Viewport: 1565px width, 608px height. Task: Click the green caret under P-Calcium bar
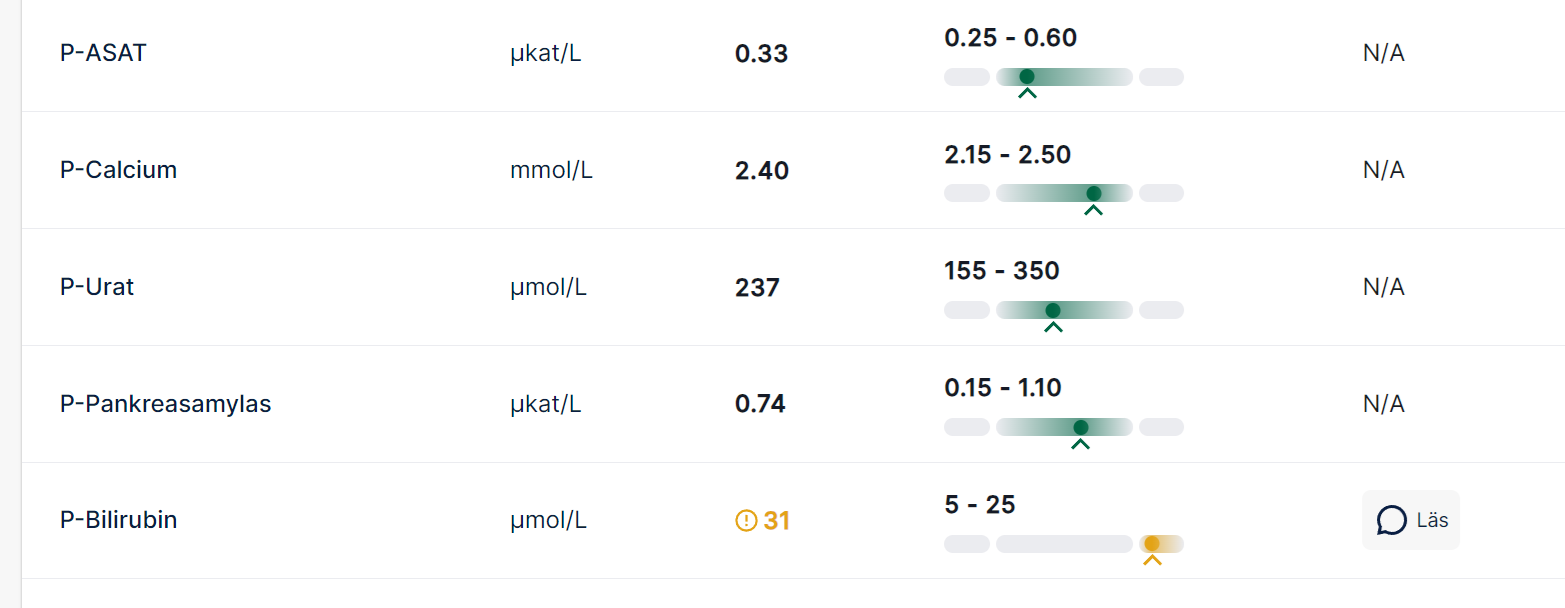(x=1094, y=210)
